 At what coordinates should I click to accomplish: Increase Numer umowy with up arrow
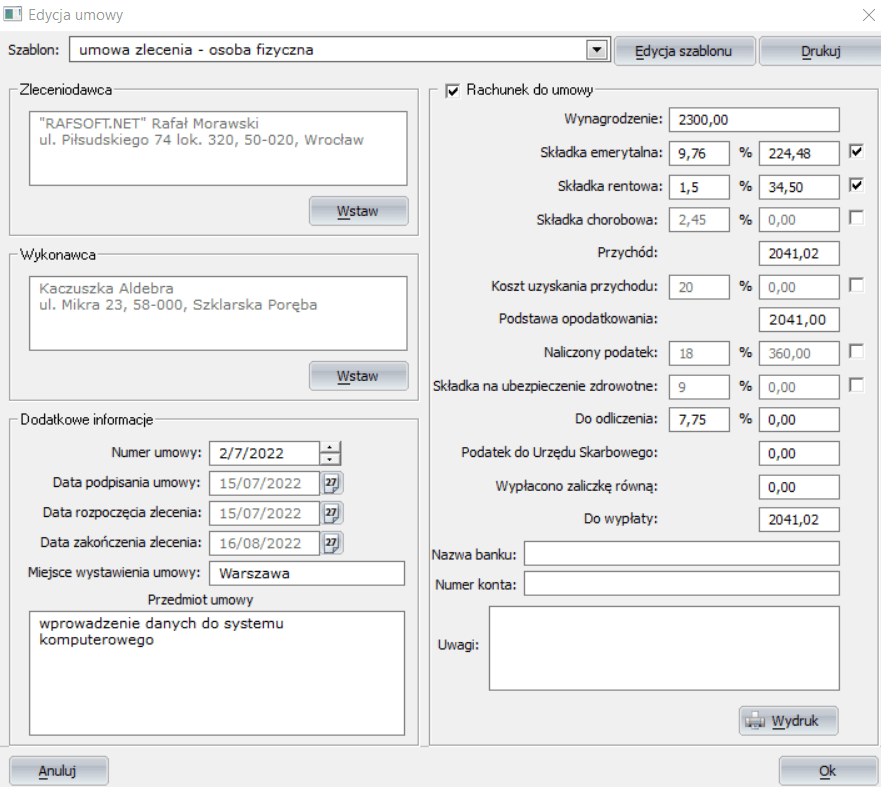(331, 447)
